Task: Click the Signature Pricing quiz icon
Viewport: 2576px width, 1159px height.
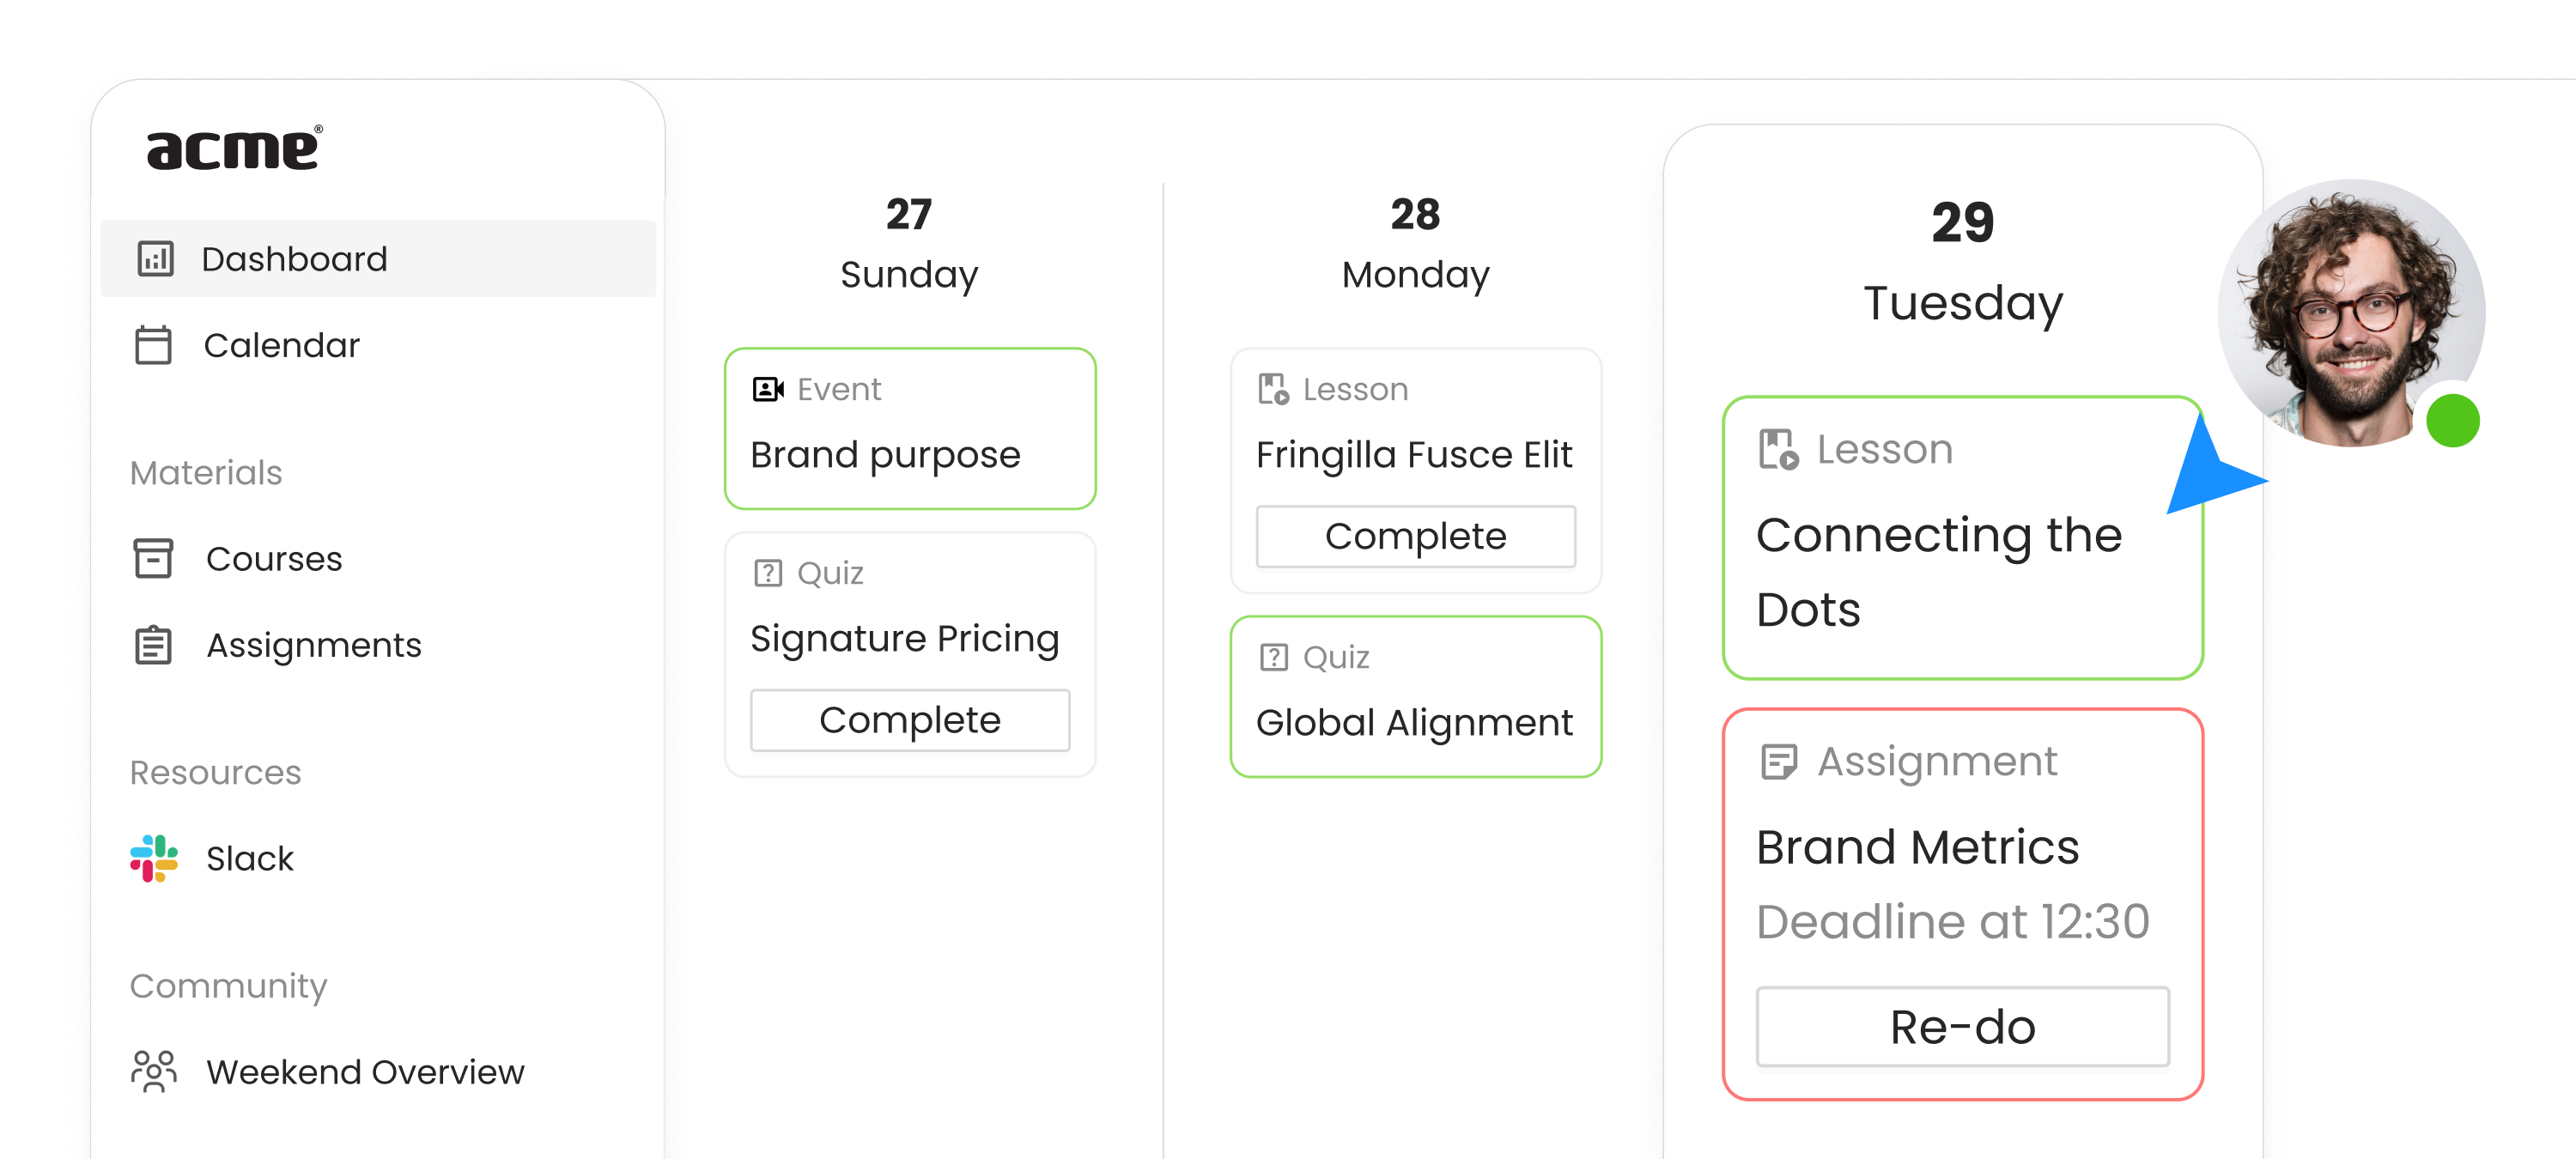Action: [x=768, y=573]
